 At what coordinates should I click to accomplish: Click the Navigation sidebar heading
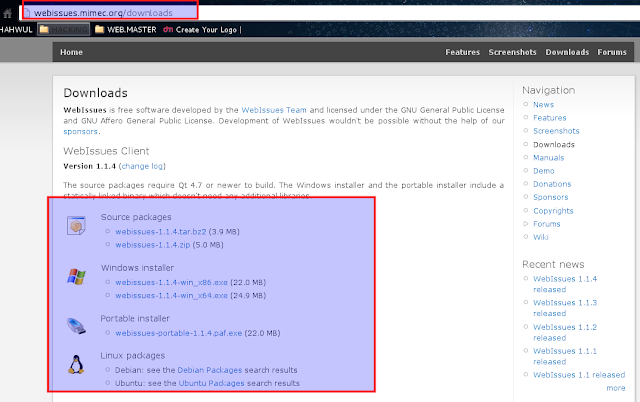tap(549, 90)
